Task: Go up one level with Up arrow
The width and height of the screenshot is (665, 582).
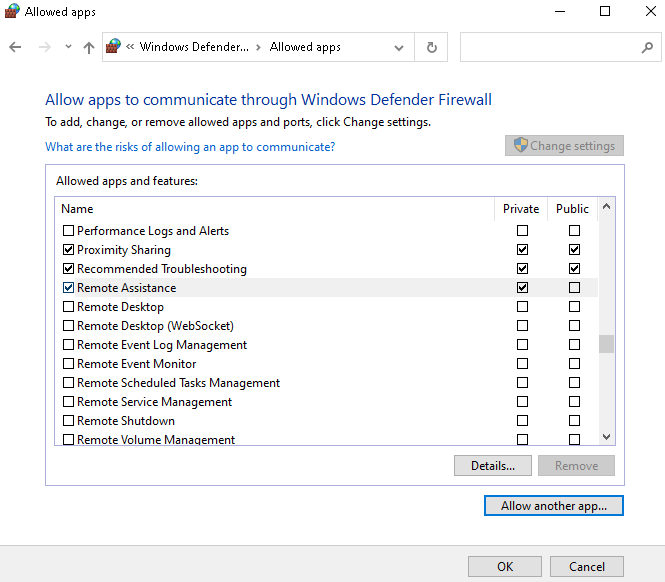Action: [89, 47]
